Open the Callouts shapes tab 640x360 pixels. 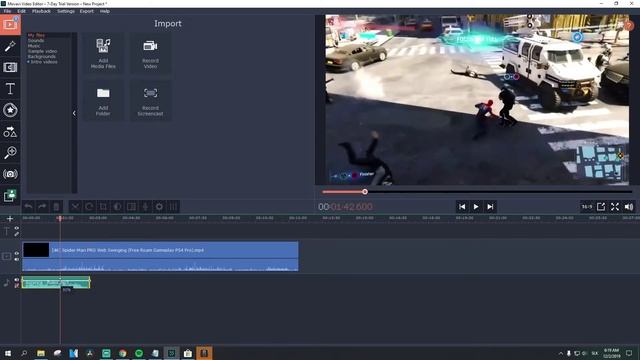[10, 131]
